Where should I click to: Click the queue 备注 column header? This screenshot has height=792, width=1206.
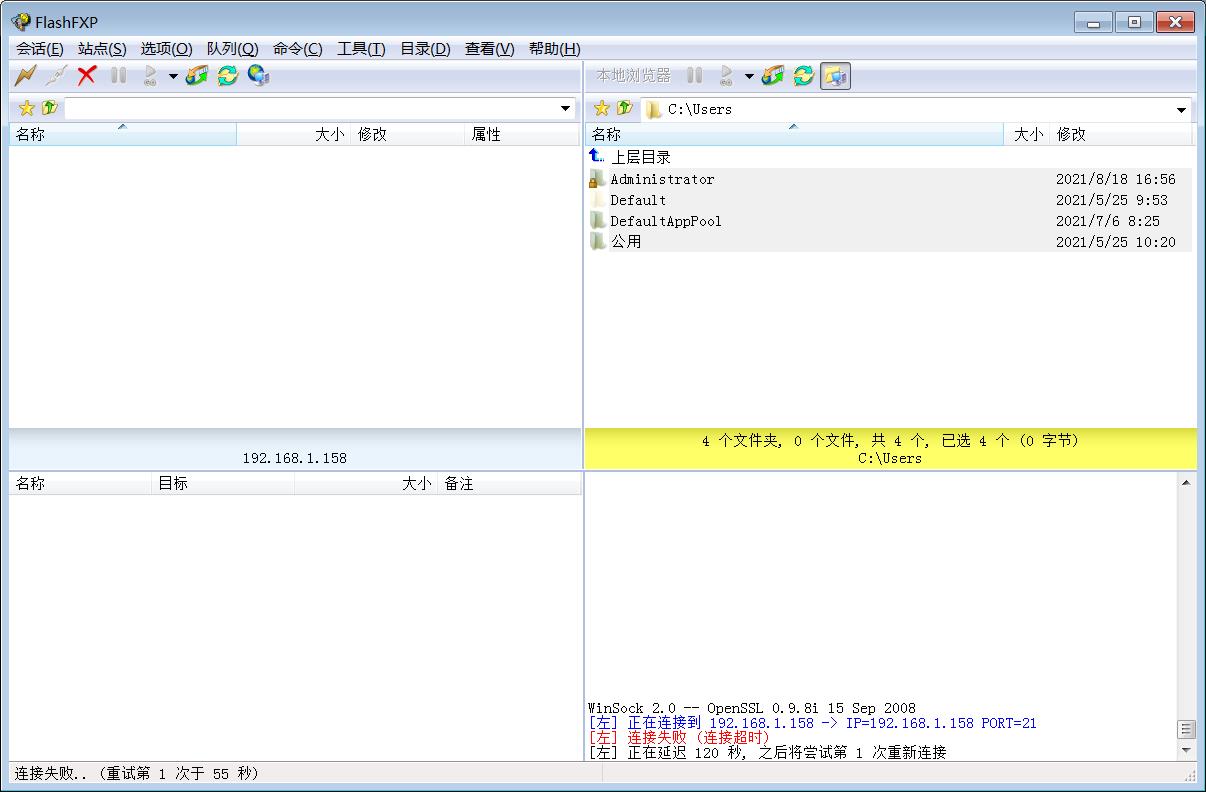pyautogui.click(x=509, y=483)
